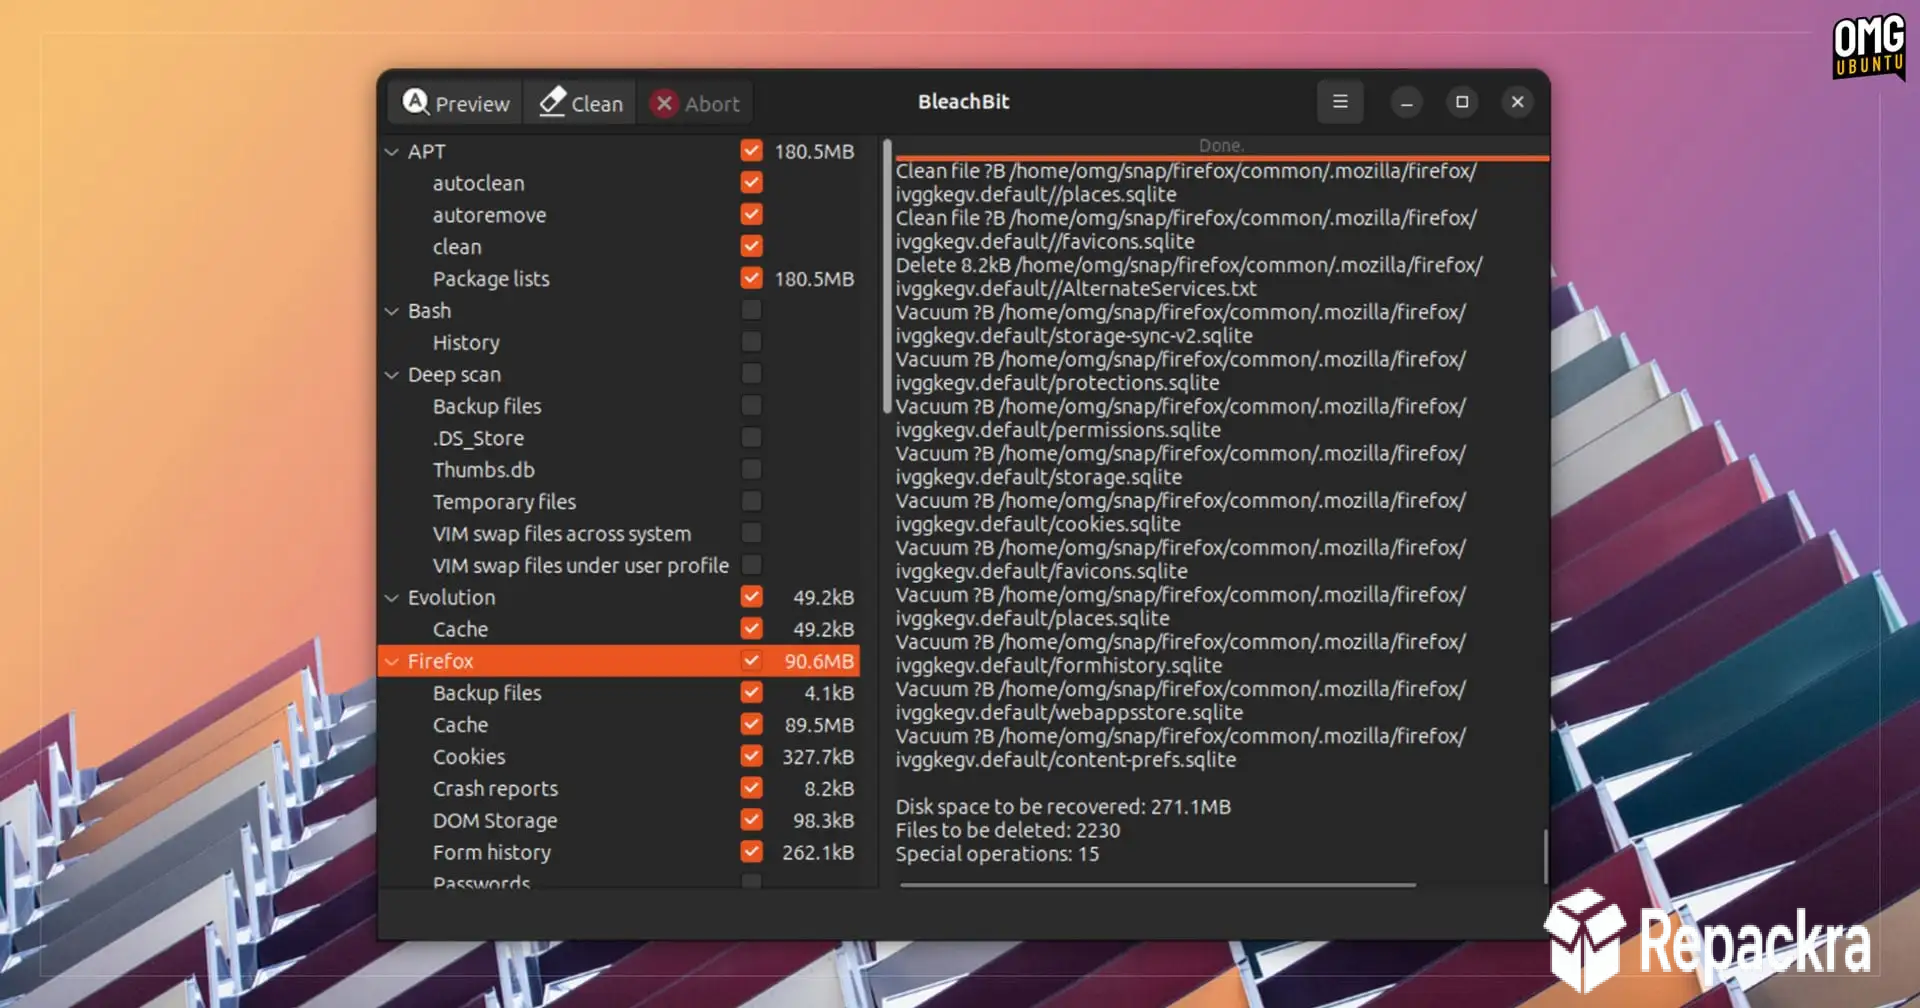Check the .DS_Store checkbox
The height and width of the screenshot is (1008, 1920).
(x=751, y=437)
